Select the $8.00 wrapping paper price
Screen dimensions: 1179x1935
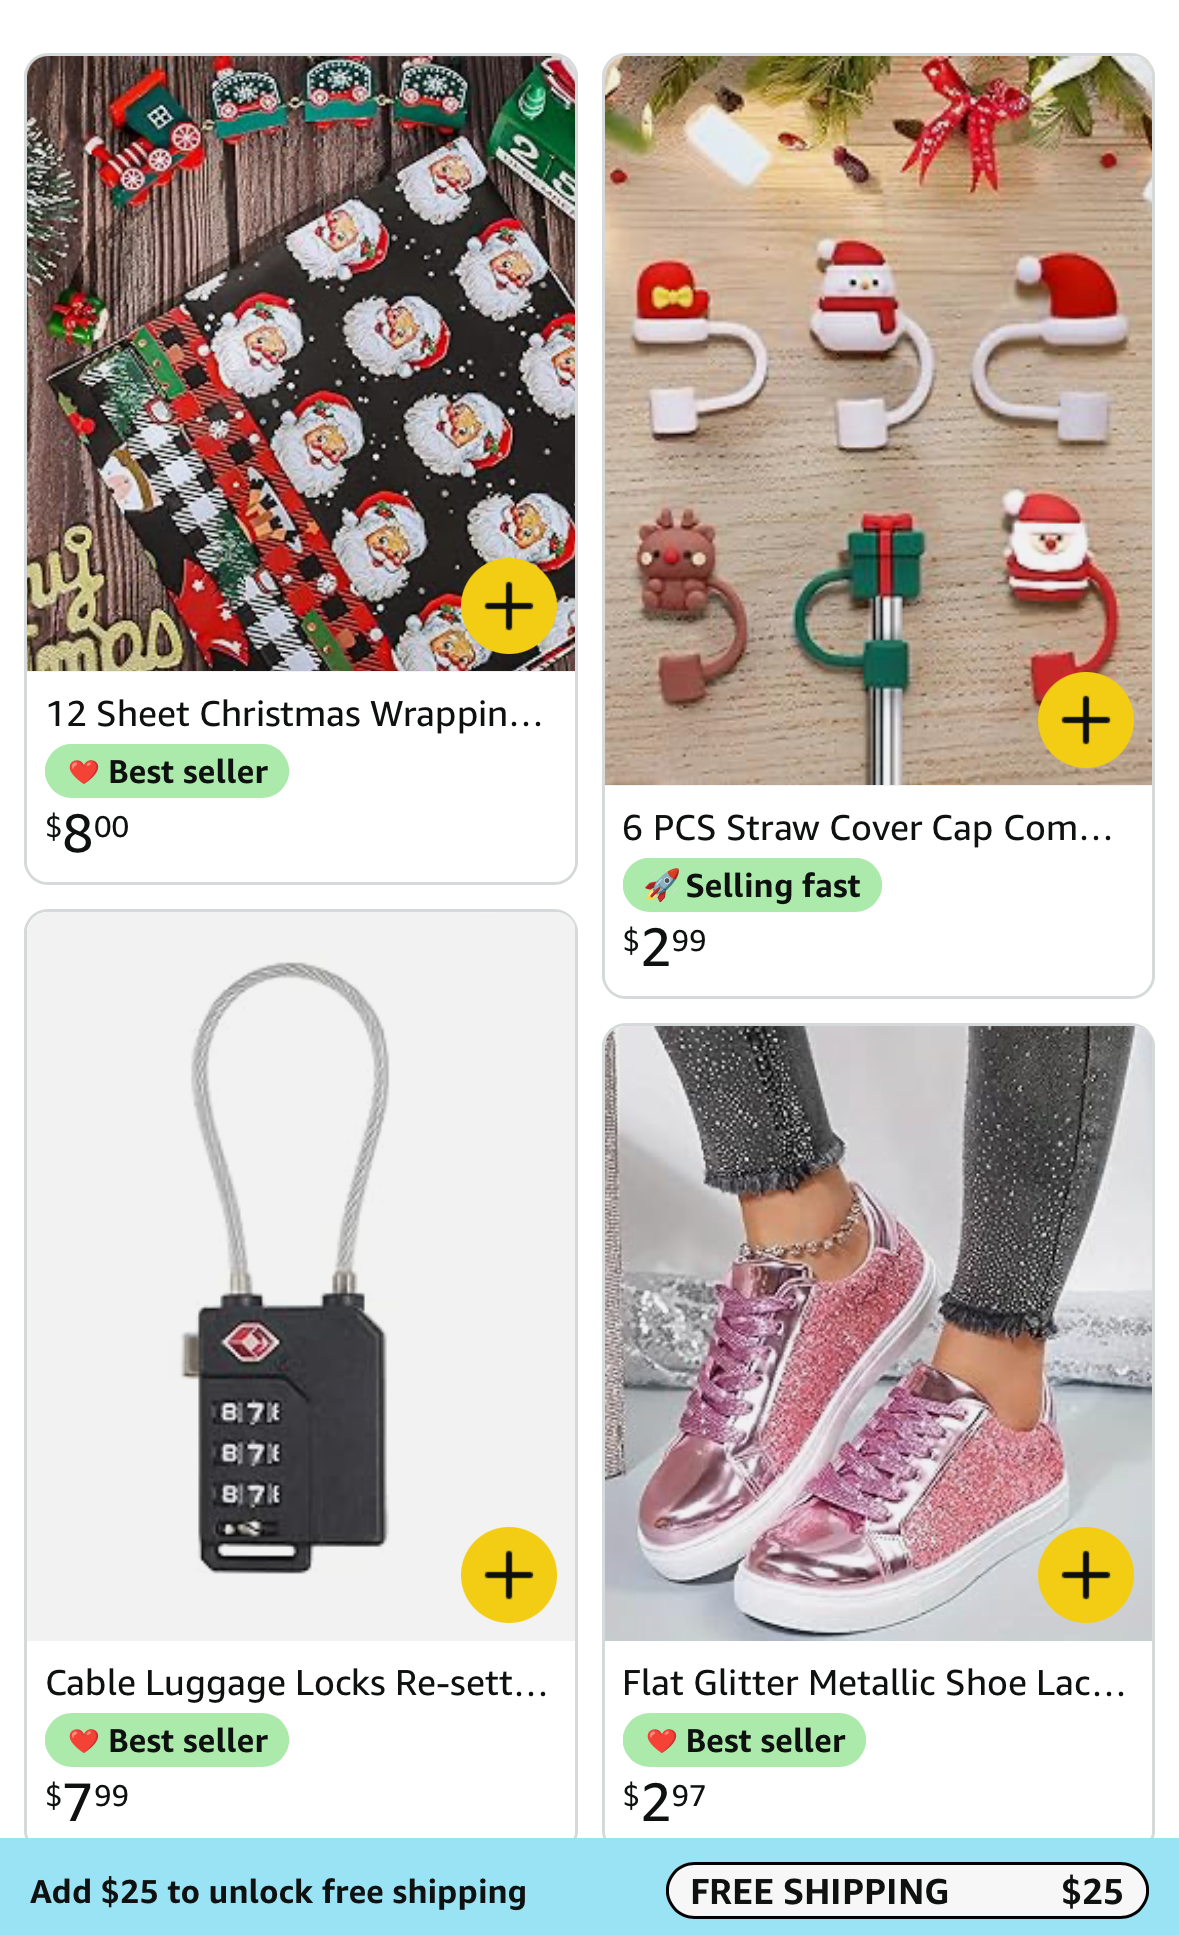(87, 832)
